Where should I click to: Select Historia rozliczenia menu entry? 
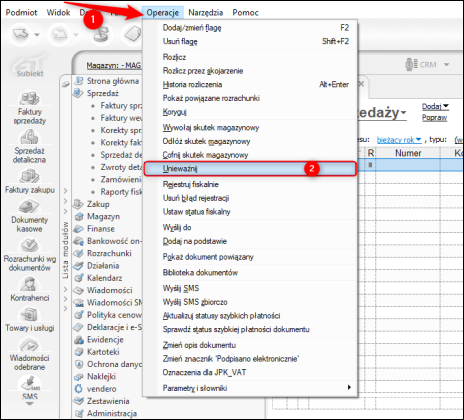point(250,84)
